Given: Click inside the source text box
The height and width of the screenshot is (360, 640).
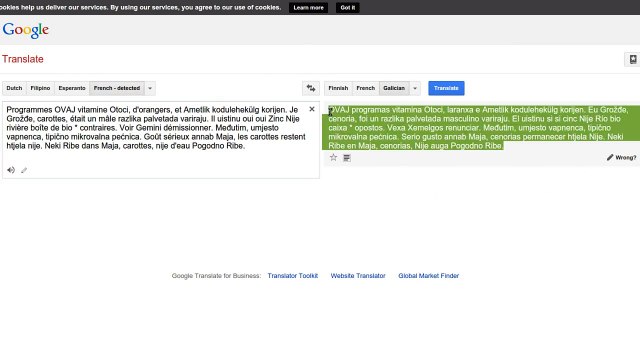Looking at the screenshot, I should click(161, 140).
